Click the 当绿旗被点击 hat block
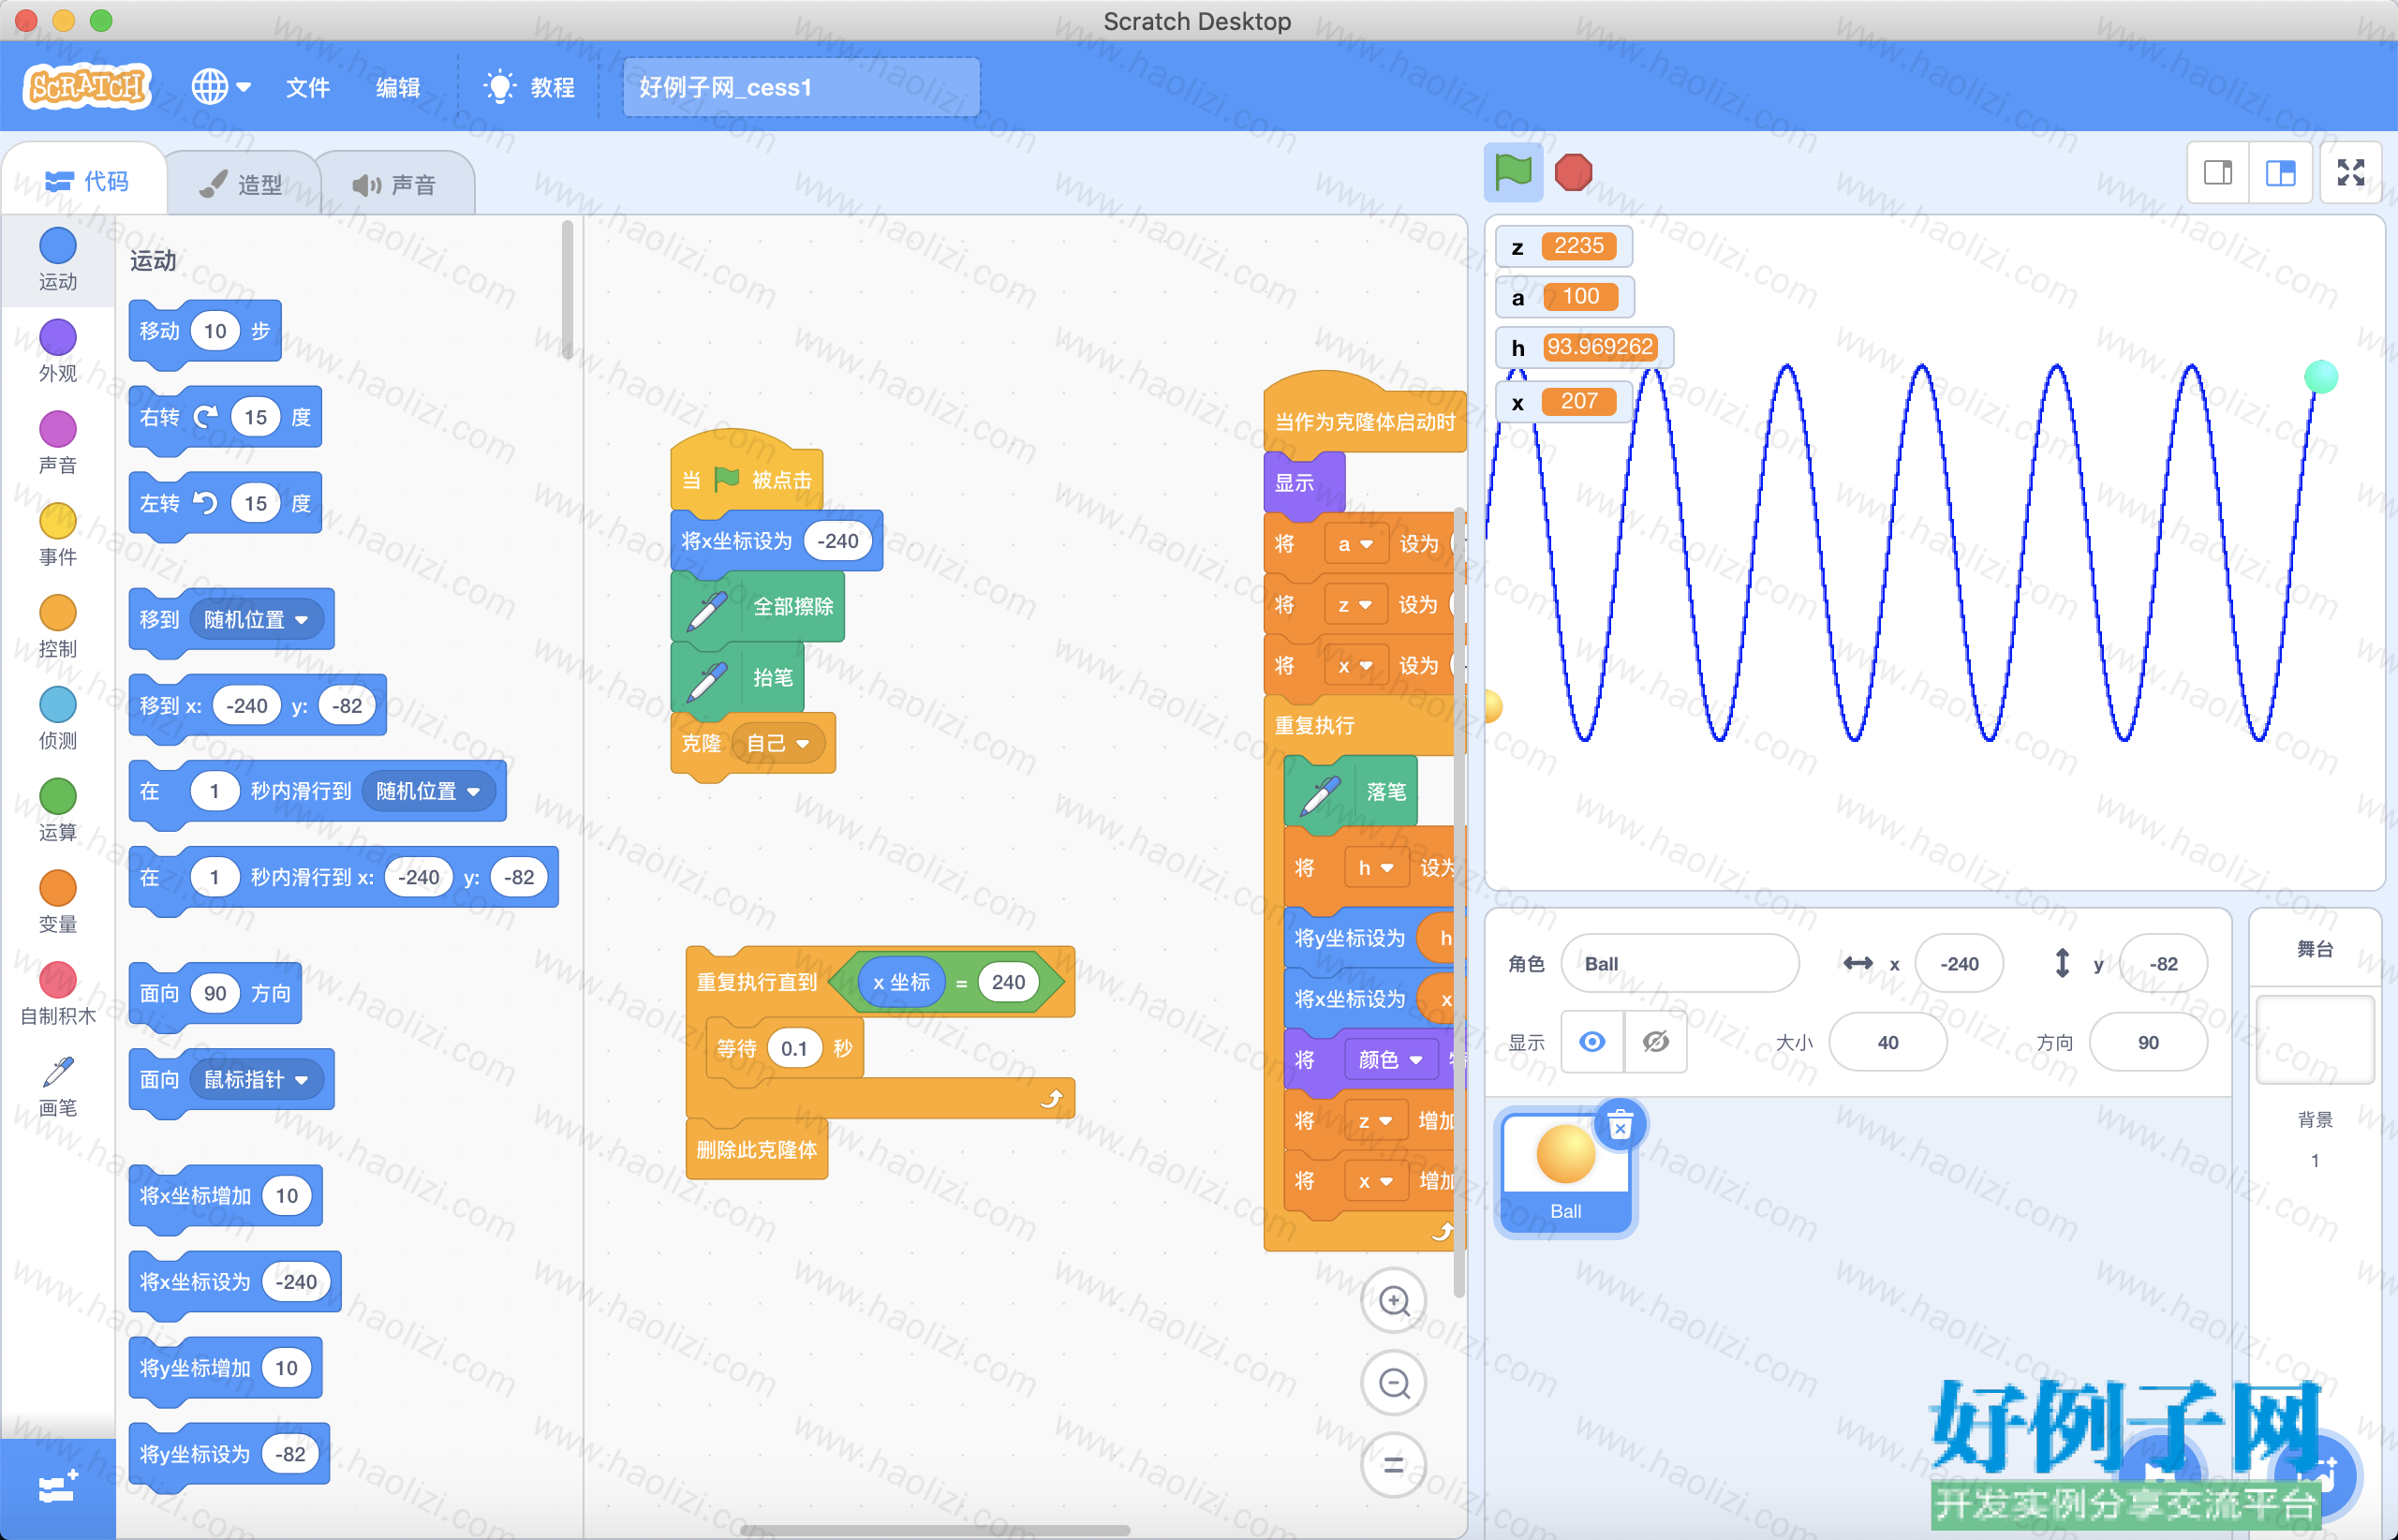Image resolution: width=2398 pixels, height=1540 pixels. [x=746, y=473]
